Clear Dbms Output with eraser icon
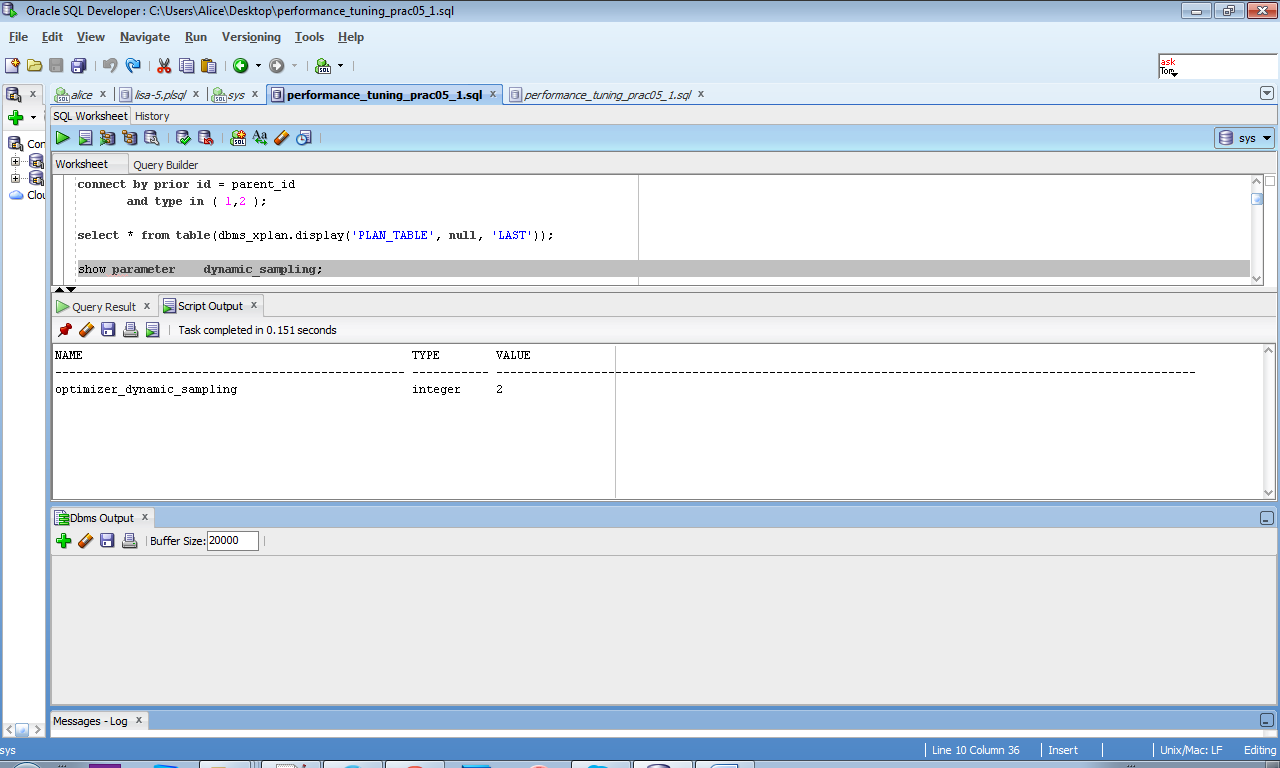The image size is (1280, 768). 86,541
